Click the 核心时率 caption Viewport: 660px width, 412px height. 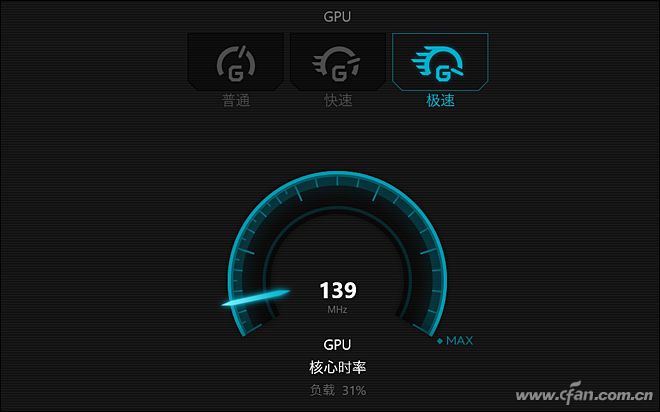tap(338, 367)
